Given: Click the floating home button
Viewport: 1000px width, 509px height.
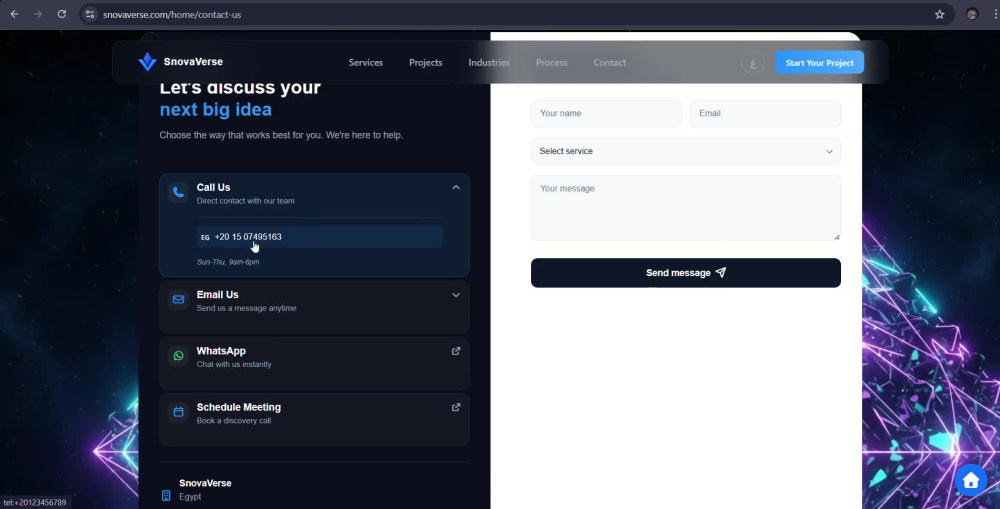Looking at the screenshot, I should [x=971, y=480].
